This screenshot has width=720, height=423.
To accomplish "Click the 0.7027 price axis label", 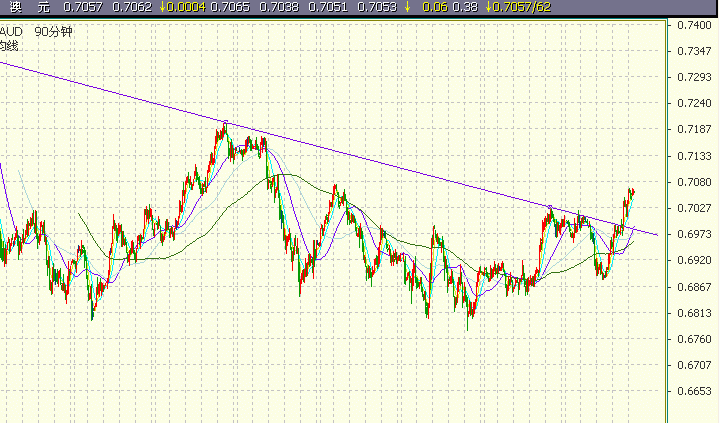I will 694,209.
